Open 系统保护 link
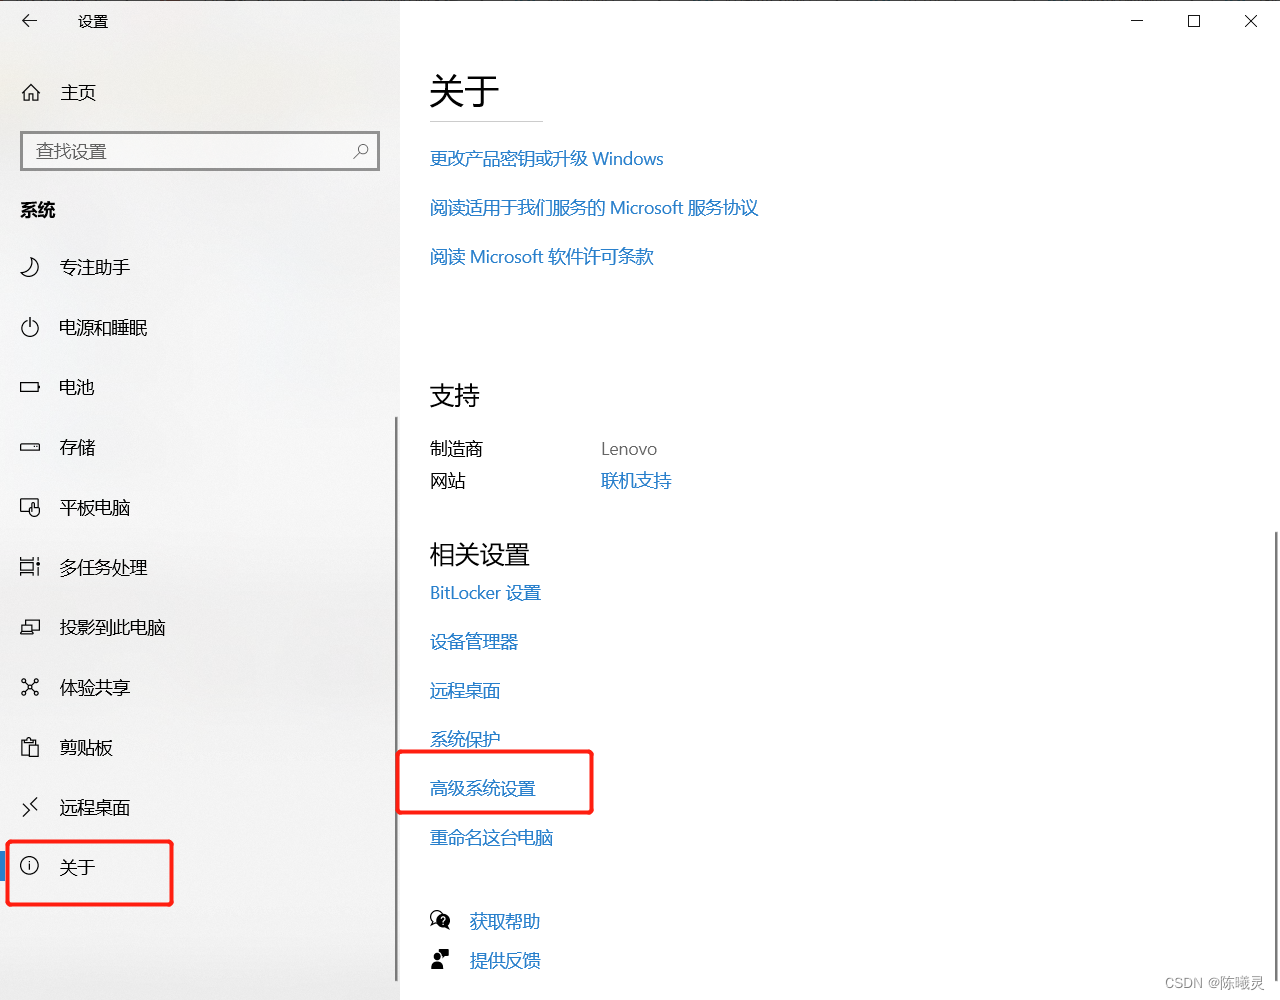This screenshot has width=1280, height=1000. [465, 740]
